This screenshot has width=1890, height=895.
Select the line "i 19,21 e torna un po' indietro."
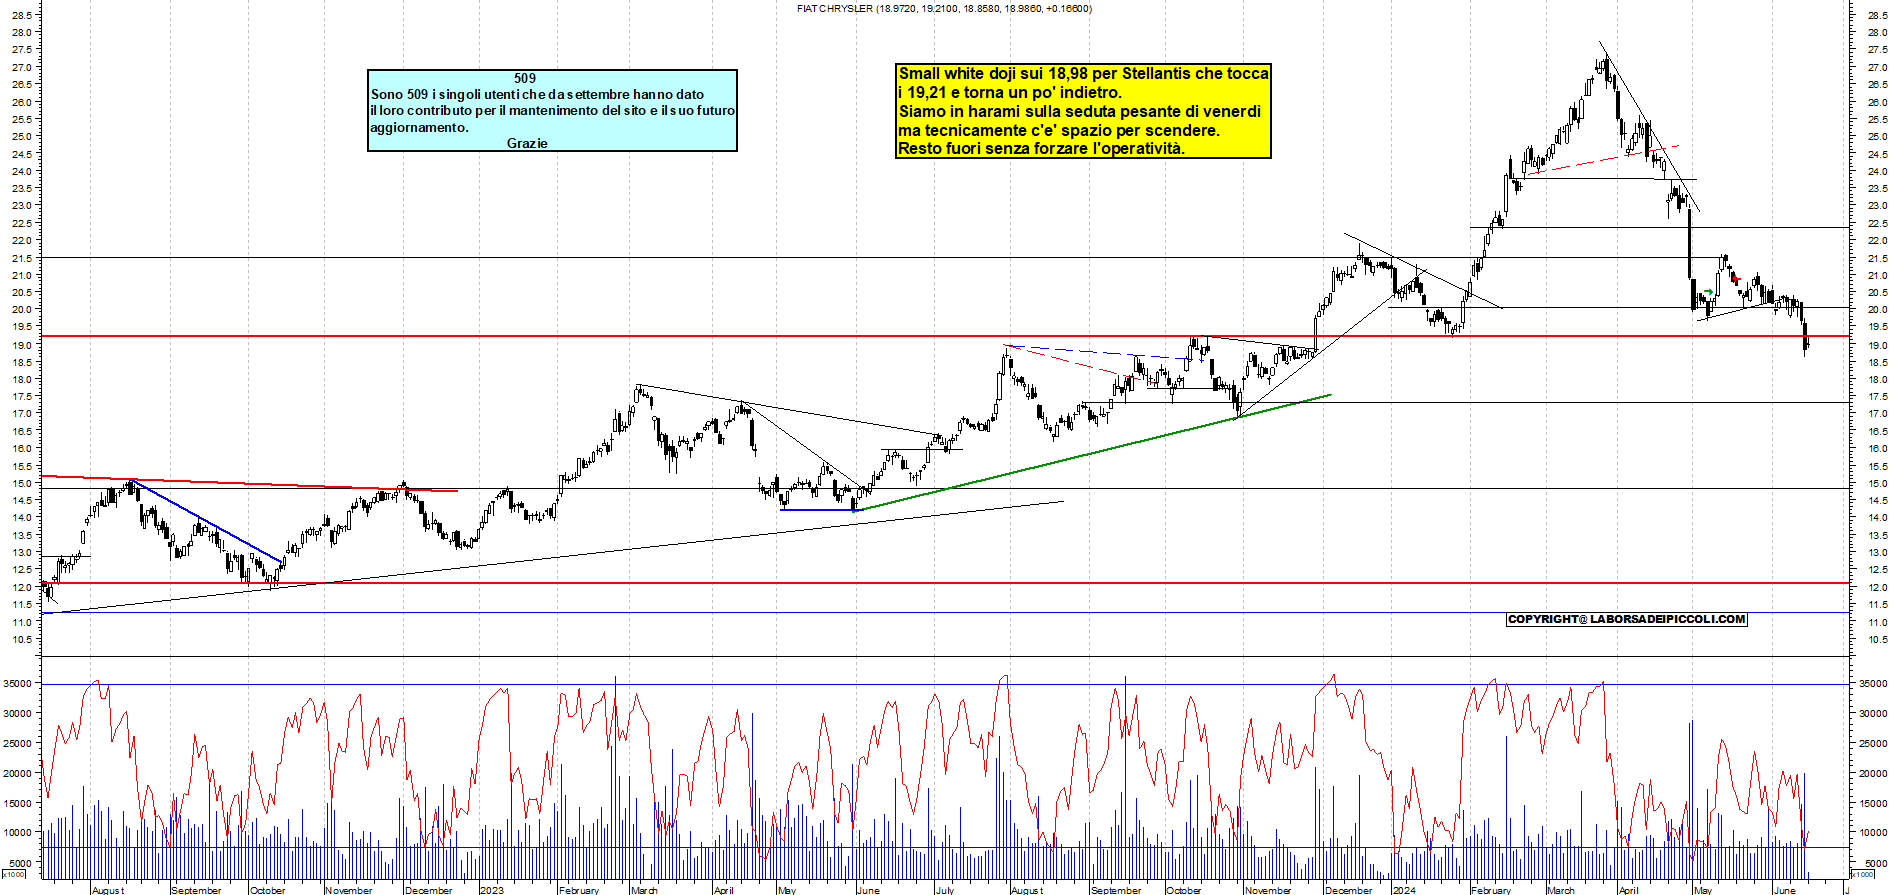click(x=1010, y=92)
